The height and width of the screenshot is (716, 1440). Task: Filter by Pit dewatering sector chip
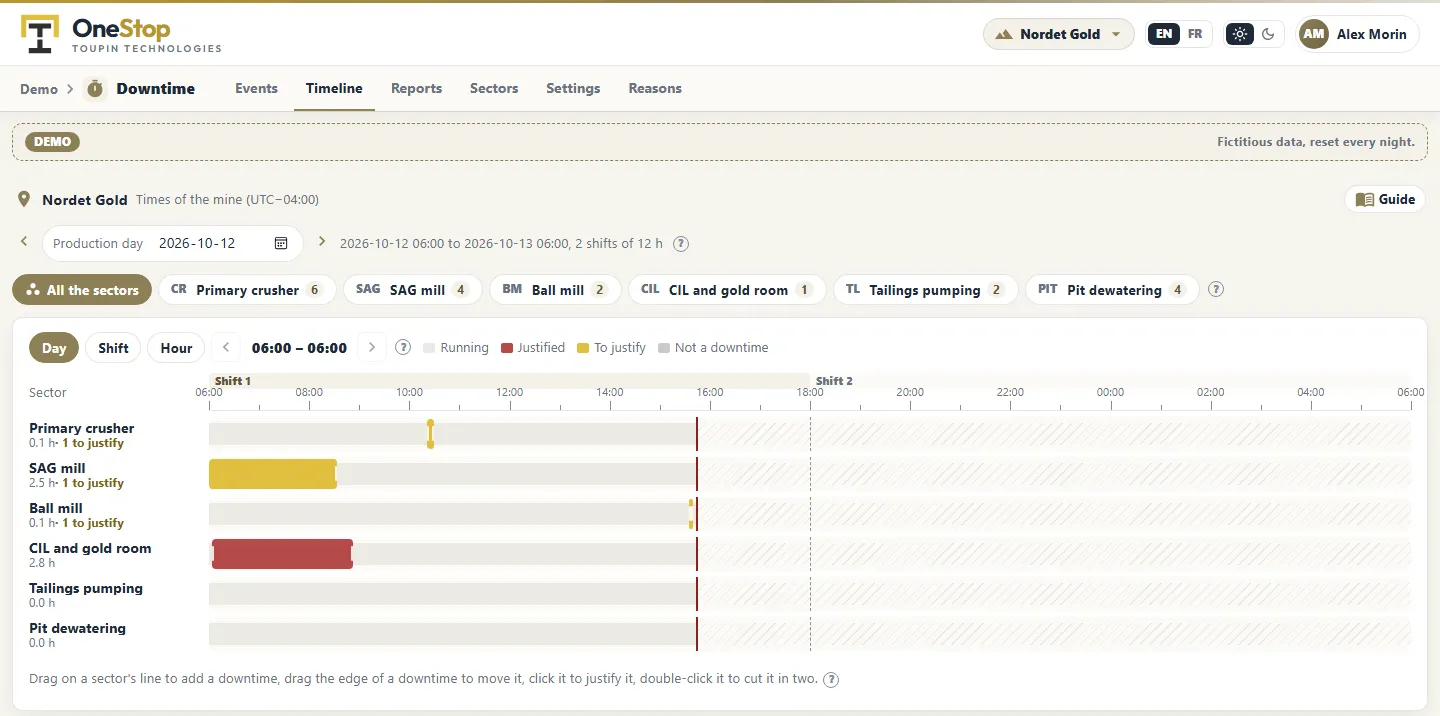[x=1112, y=290]
